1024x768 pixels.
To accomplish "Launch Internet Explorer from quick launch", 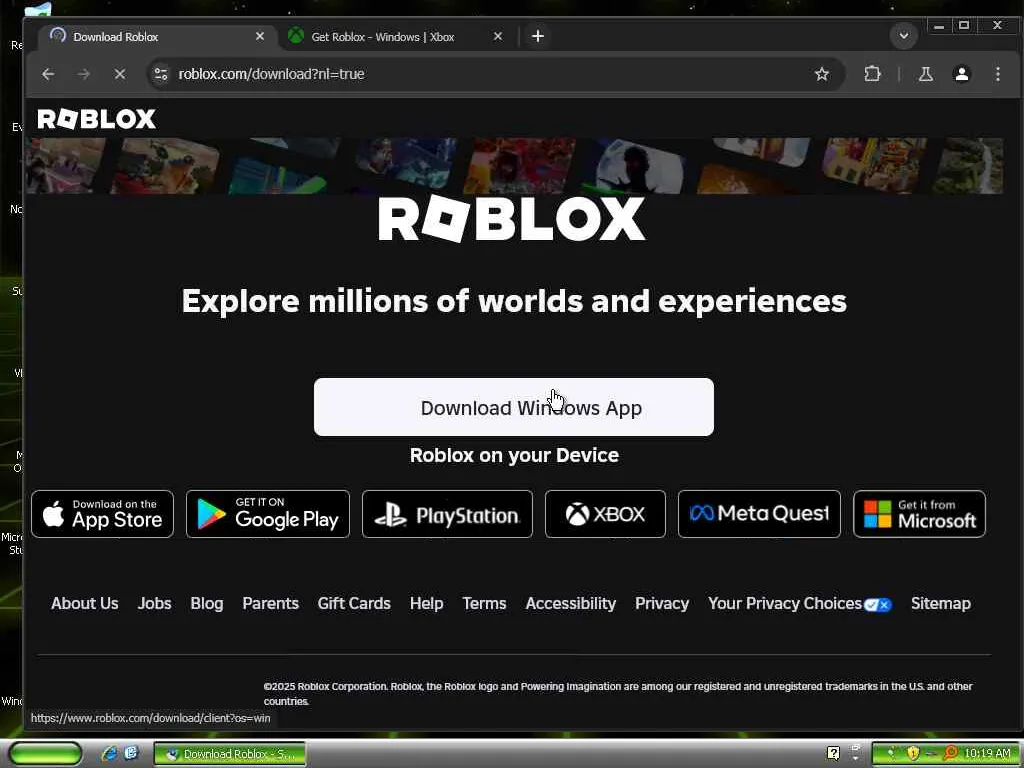I will coord(109,754).
